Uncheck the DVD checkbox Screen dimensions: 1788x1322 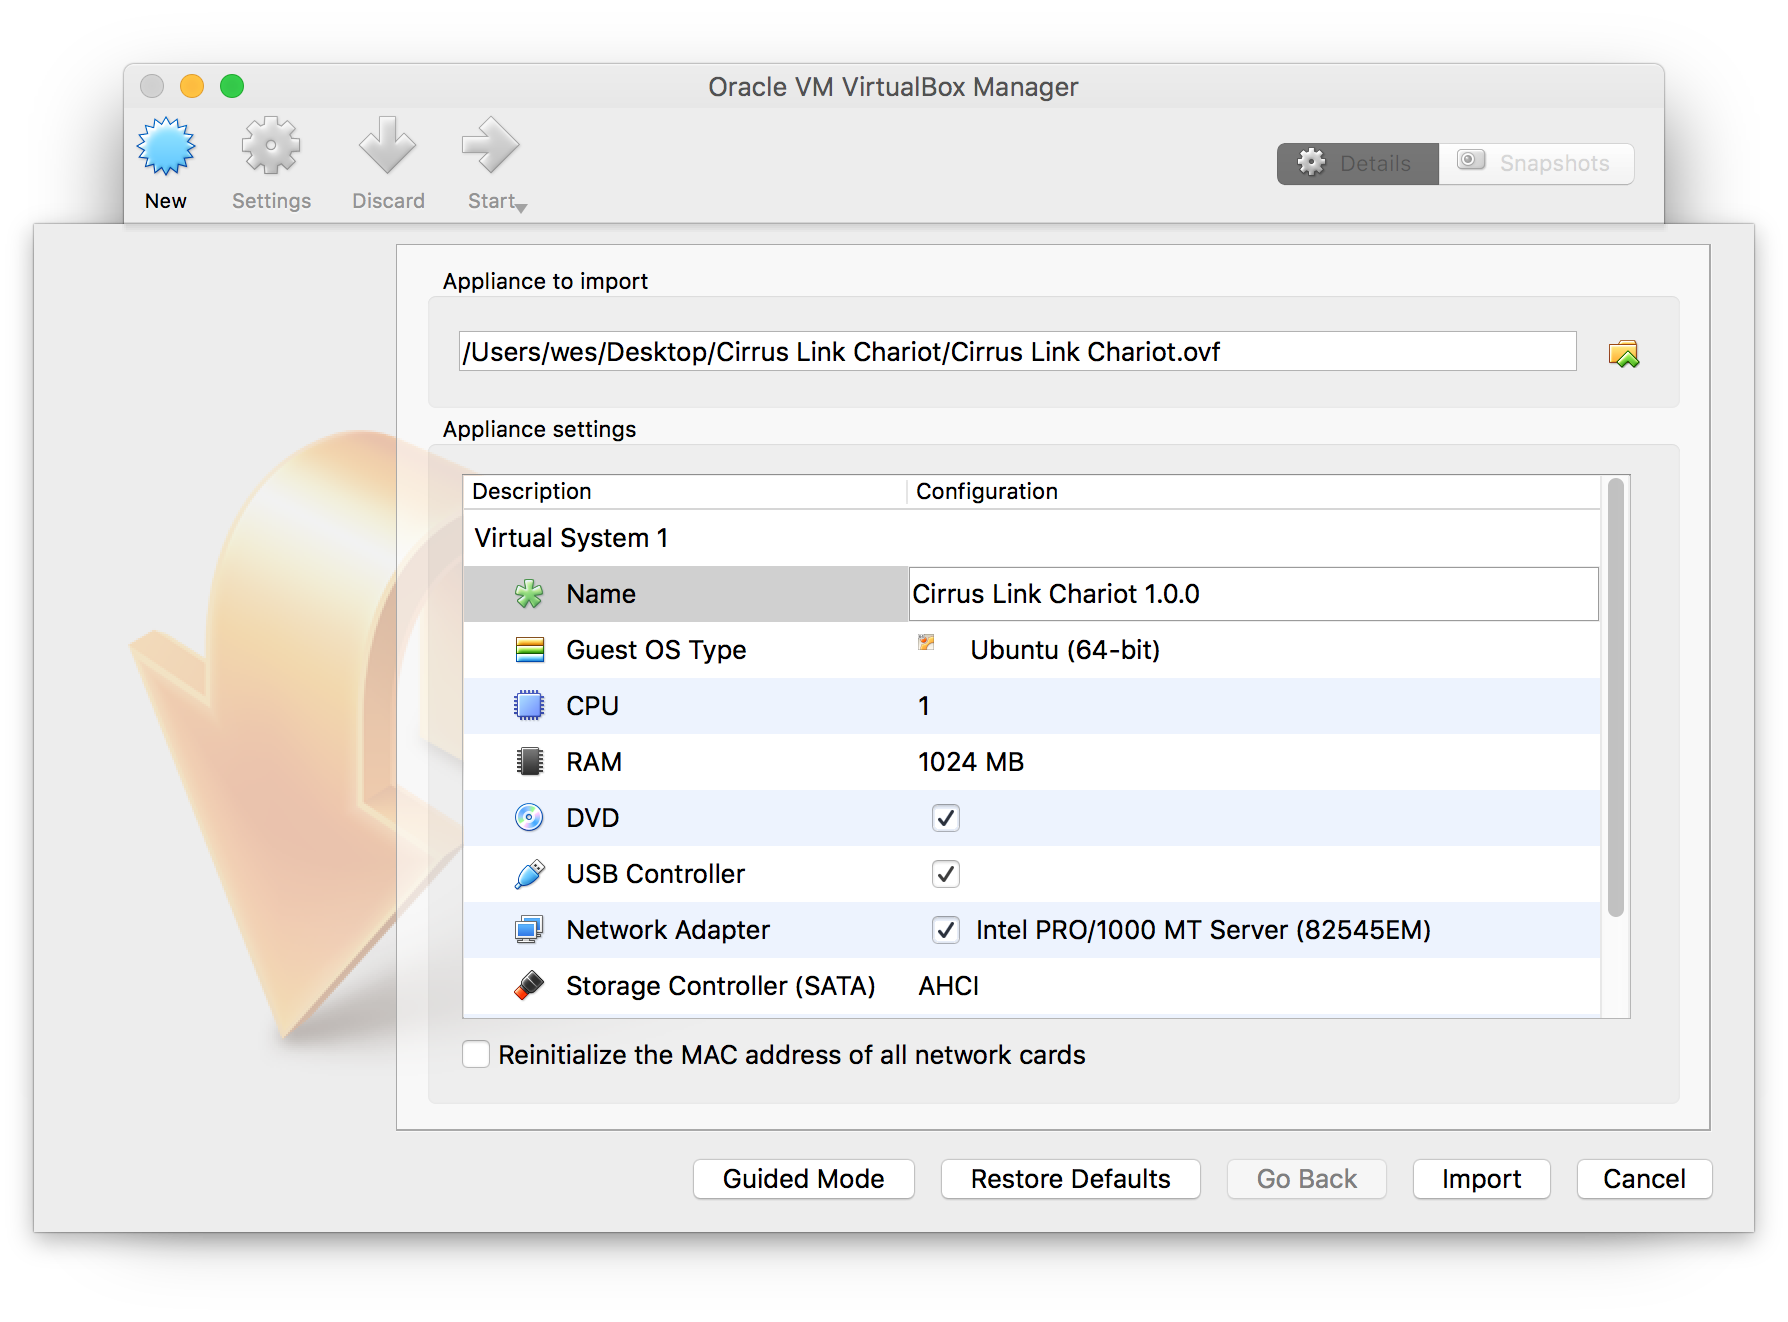tap(946, 818)
